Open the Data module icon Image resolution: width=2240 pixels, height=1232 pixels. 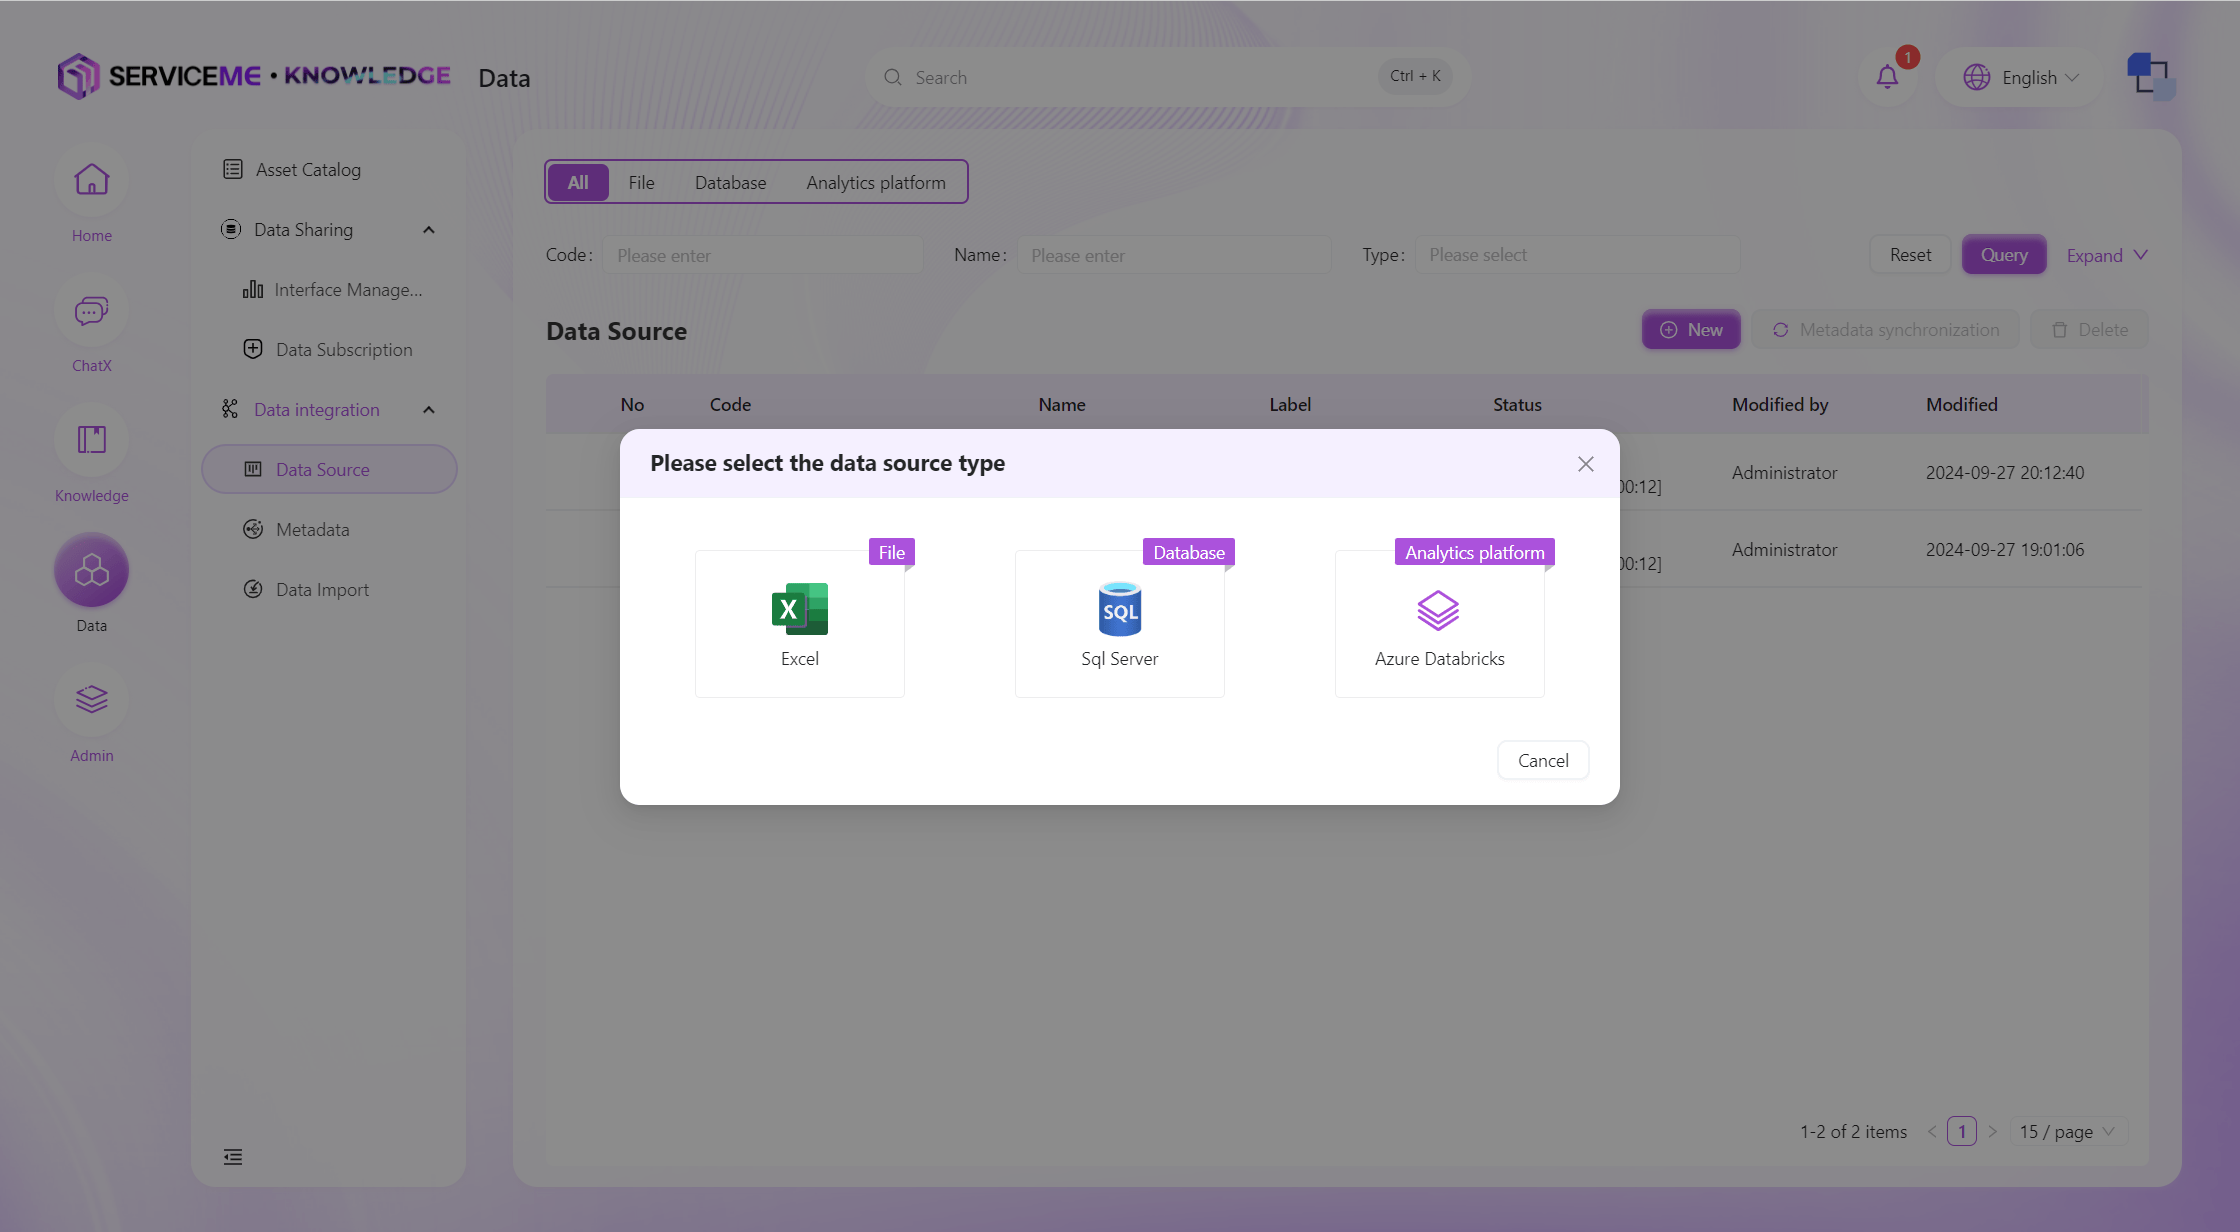click(92, 571)
